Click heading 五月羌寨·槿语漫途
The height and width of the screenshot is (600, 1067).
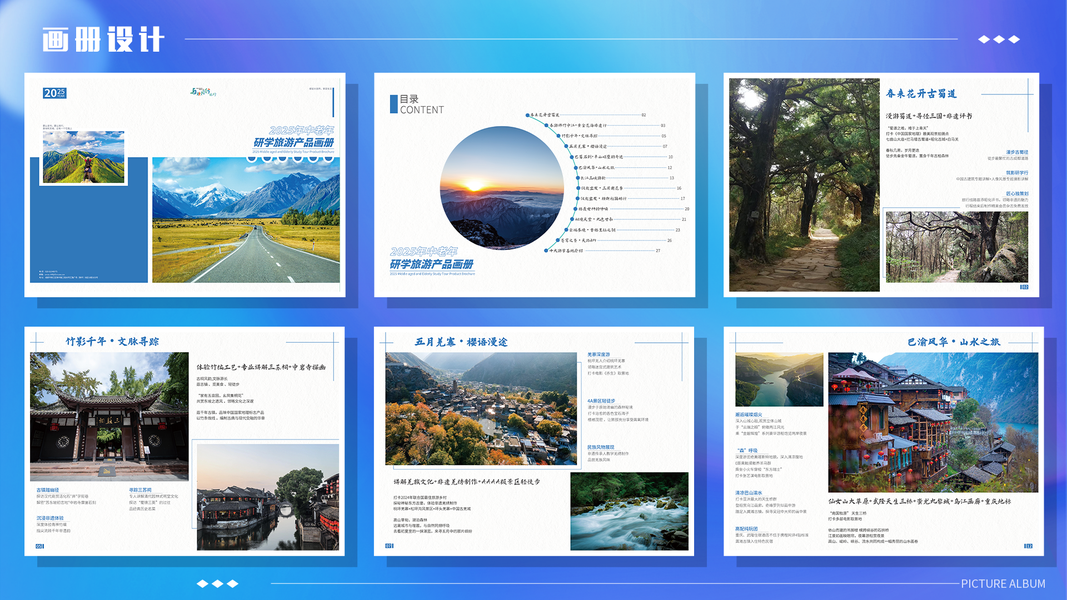pos(461,341)
